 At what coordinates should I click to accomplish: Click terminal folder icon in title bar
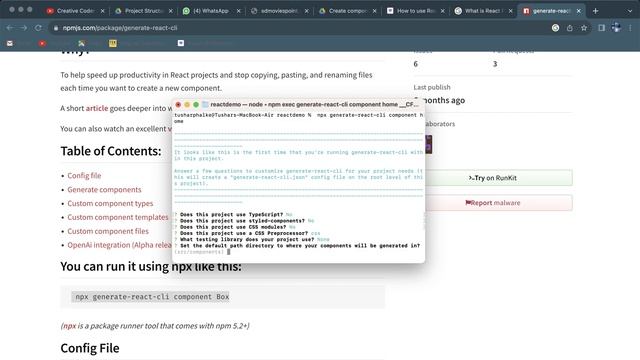coord(205,104)
